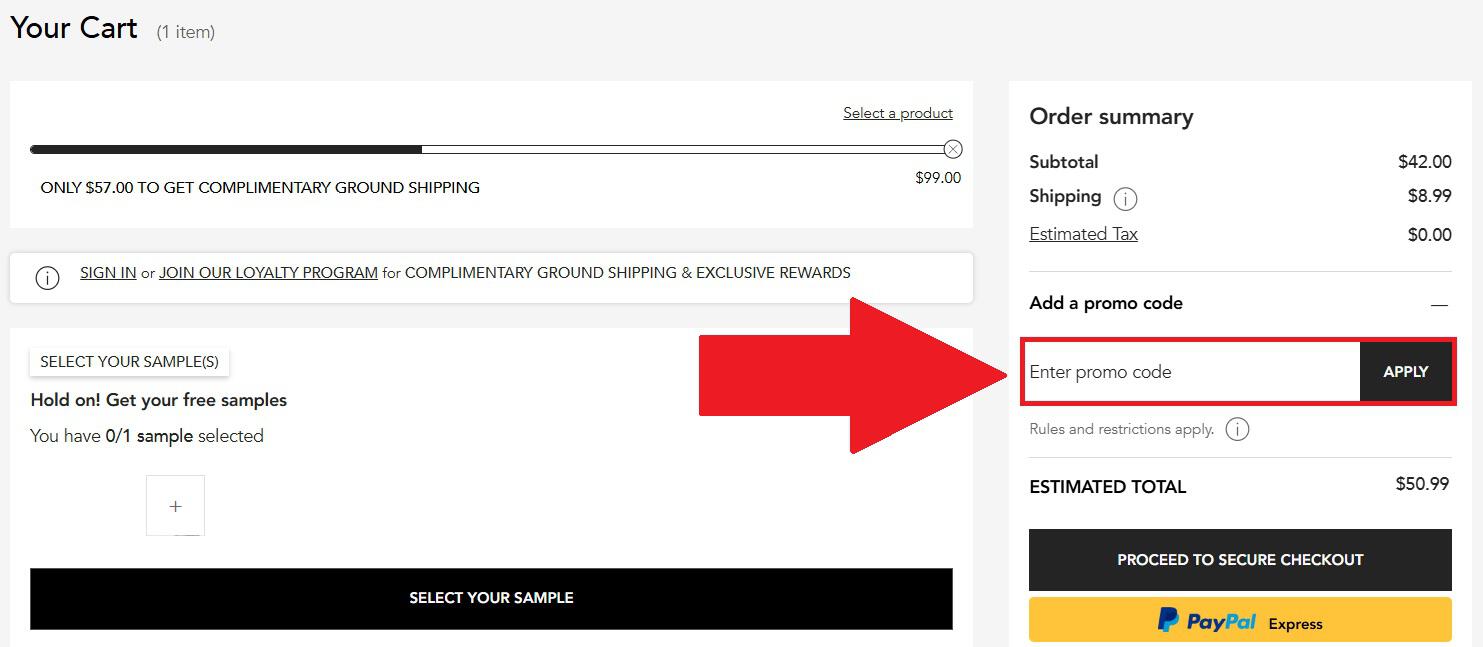Apply the promo code
The height and width of the screenshot is (647, 1483).
pyautogui.click(x=1405, y=372)
